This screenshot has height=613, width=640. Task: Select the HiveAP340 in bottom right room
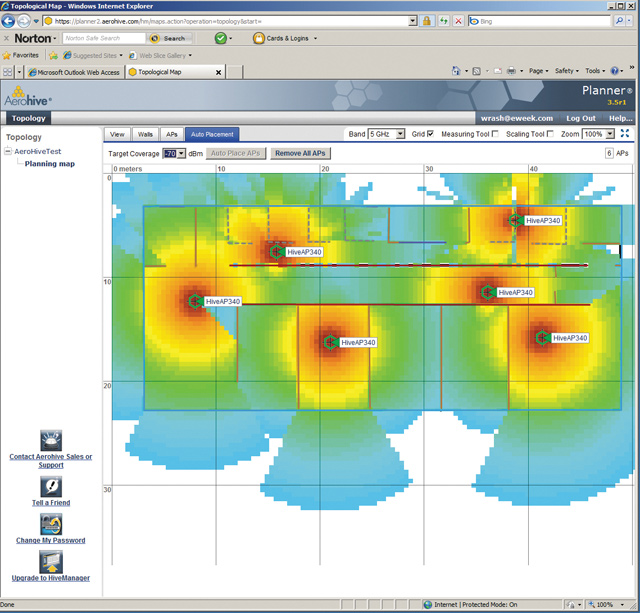pyautogui.click(x=542, y=338)
